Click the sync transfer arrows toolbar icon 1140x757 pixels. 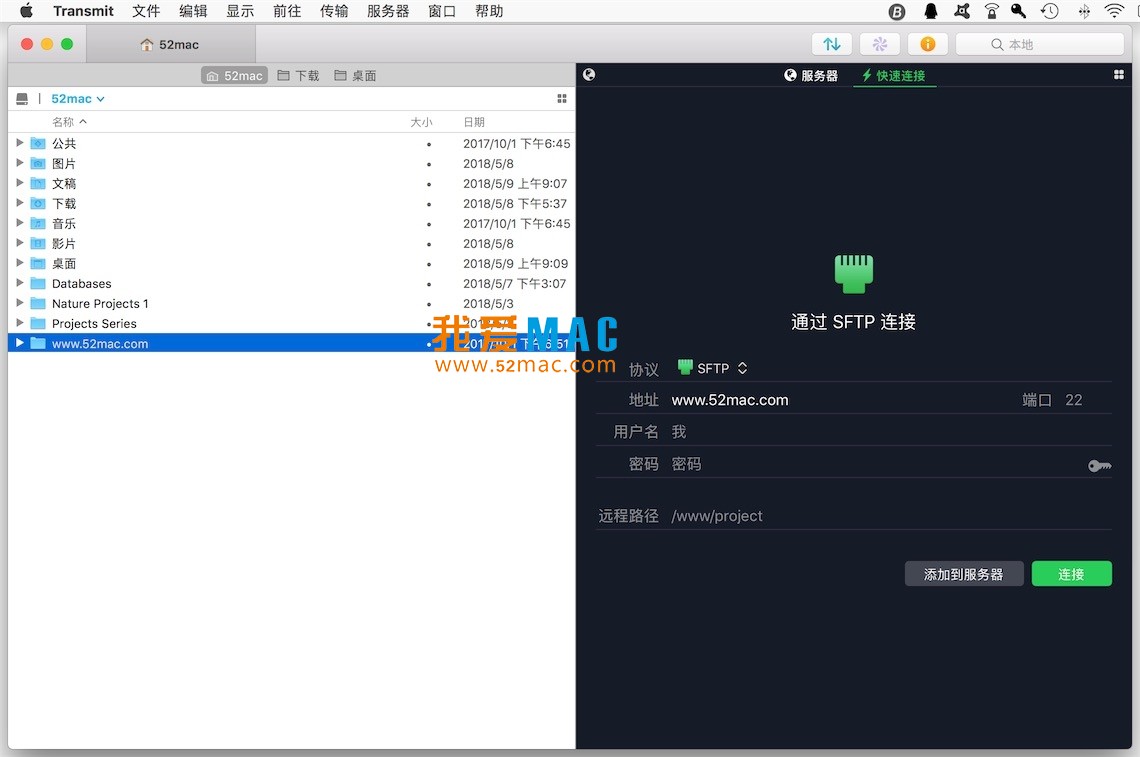pyautogui.click(x=832, y=44)
